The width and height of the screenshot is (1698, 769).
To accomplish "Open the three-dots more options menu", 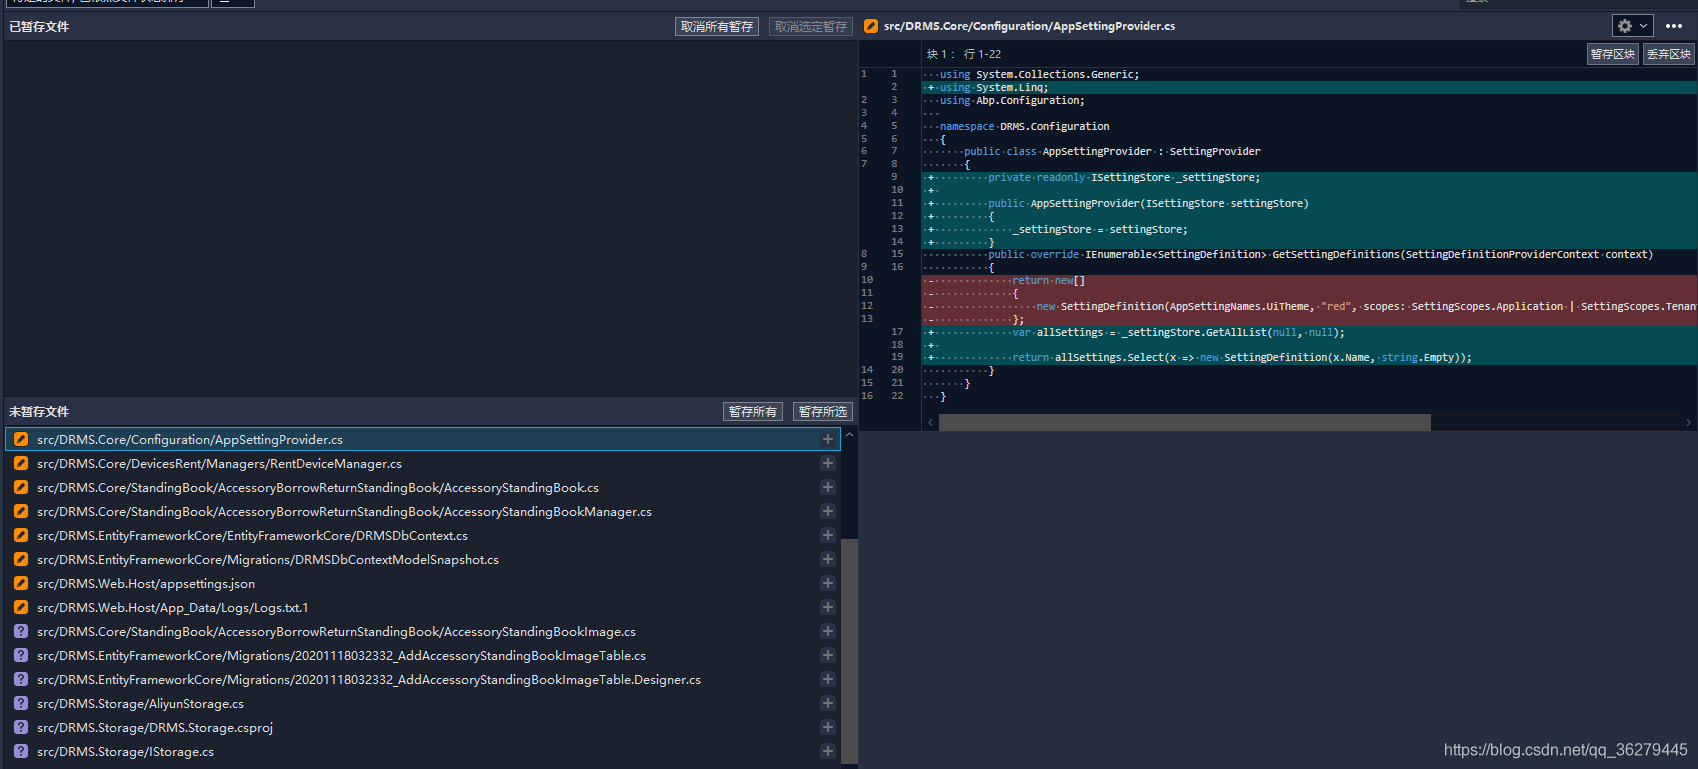I will (x=1674, y=26).
